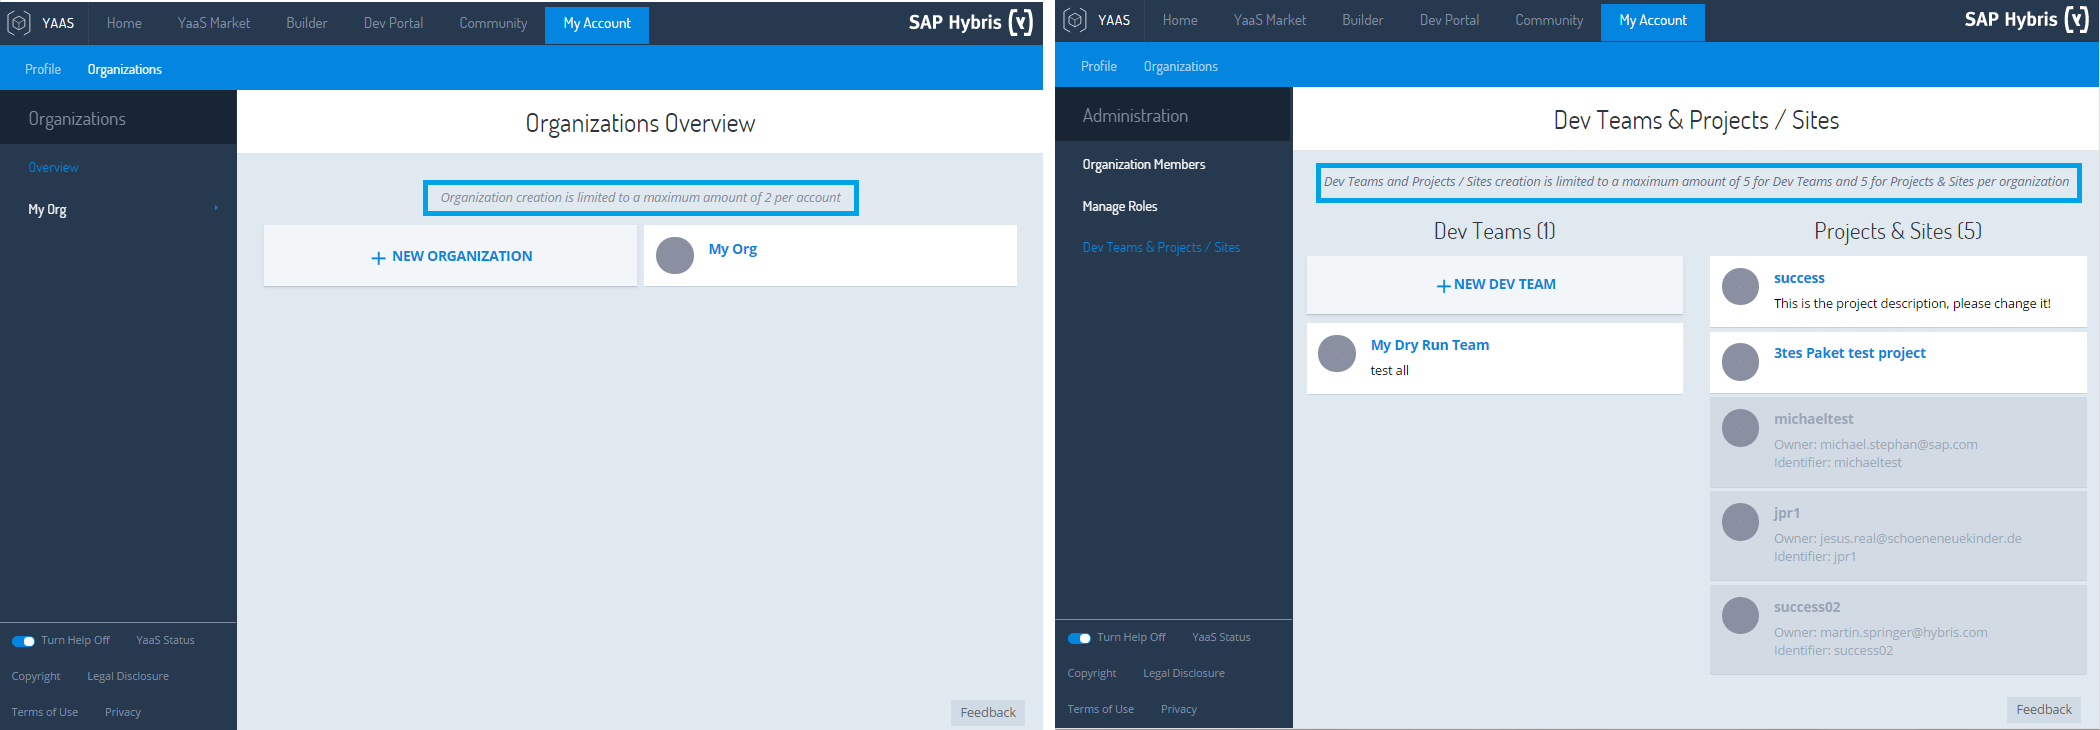Image resolution: width=2100 pixels, height=730 pixels.
Task: Select Overview in the Organizations sidebar
Action: click(x=53, y=167)
